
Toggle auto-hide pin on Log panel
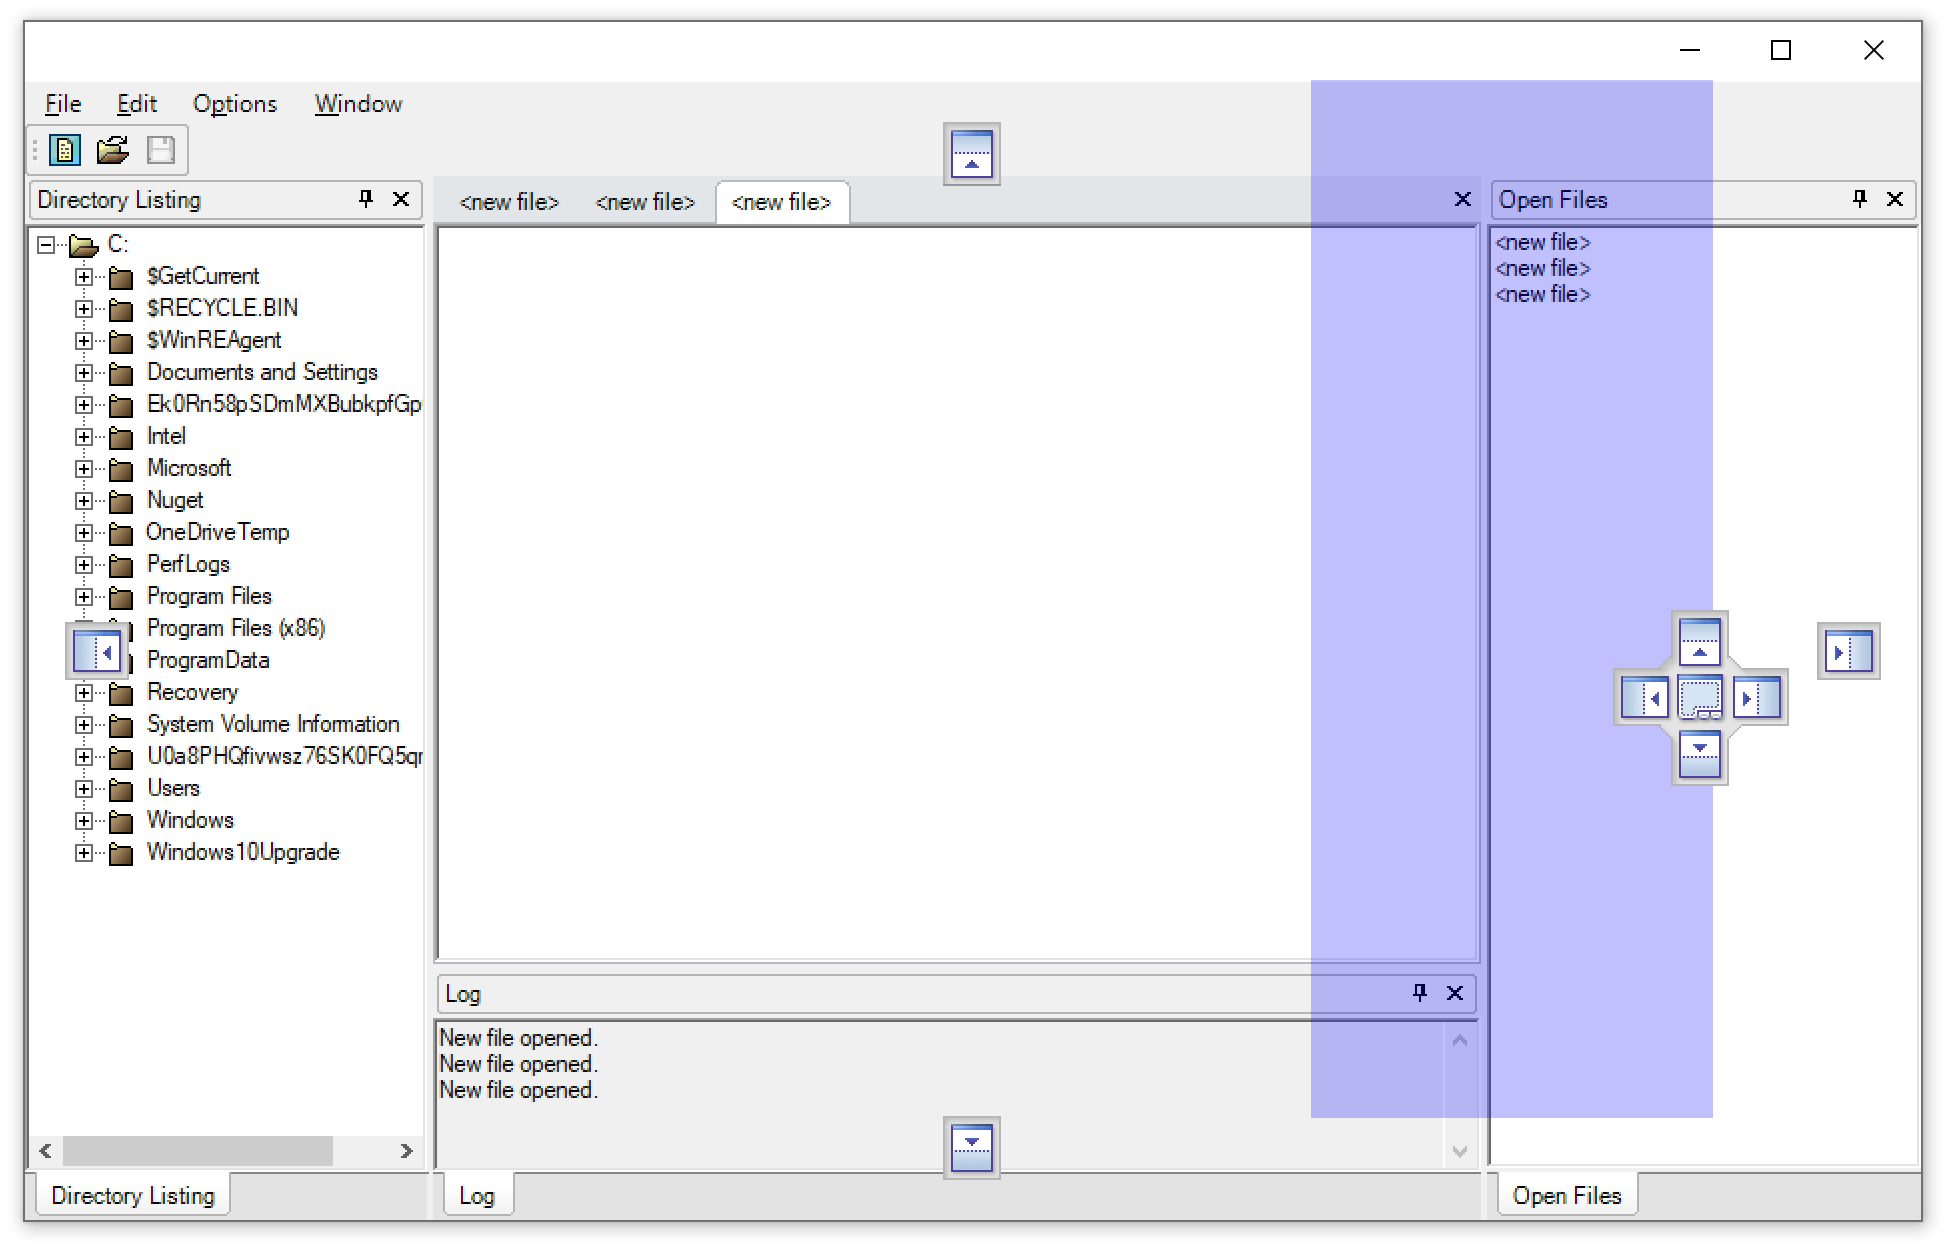pyautogui.click(x=1419, y=992)
